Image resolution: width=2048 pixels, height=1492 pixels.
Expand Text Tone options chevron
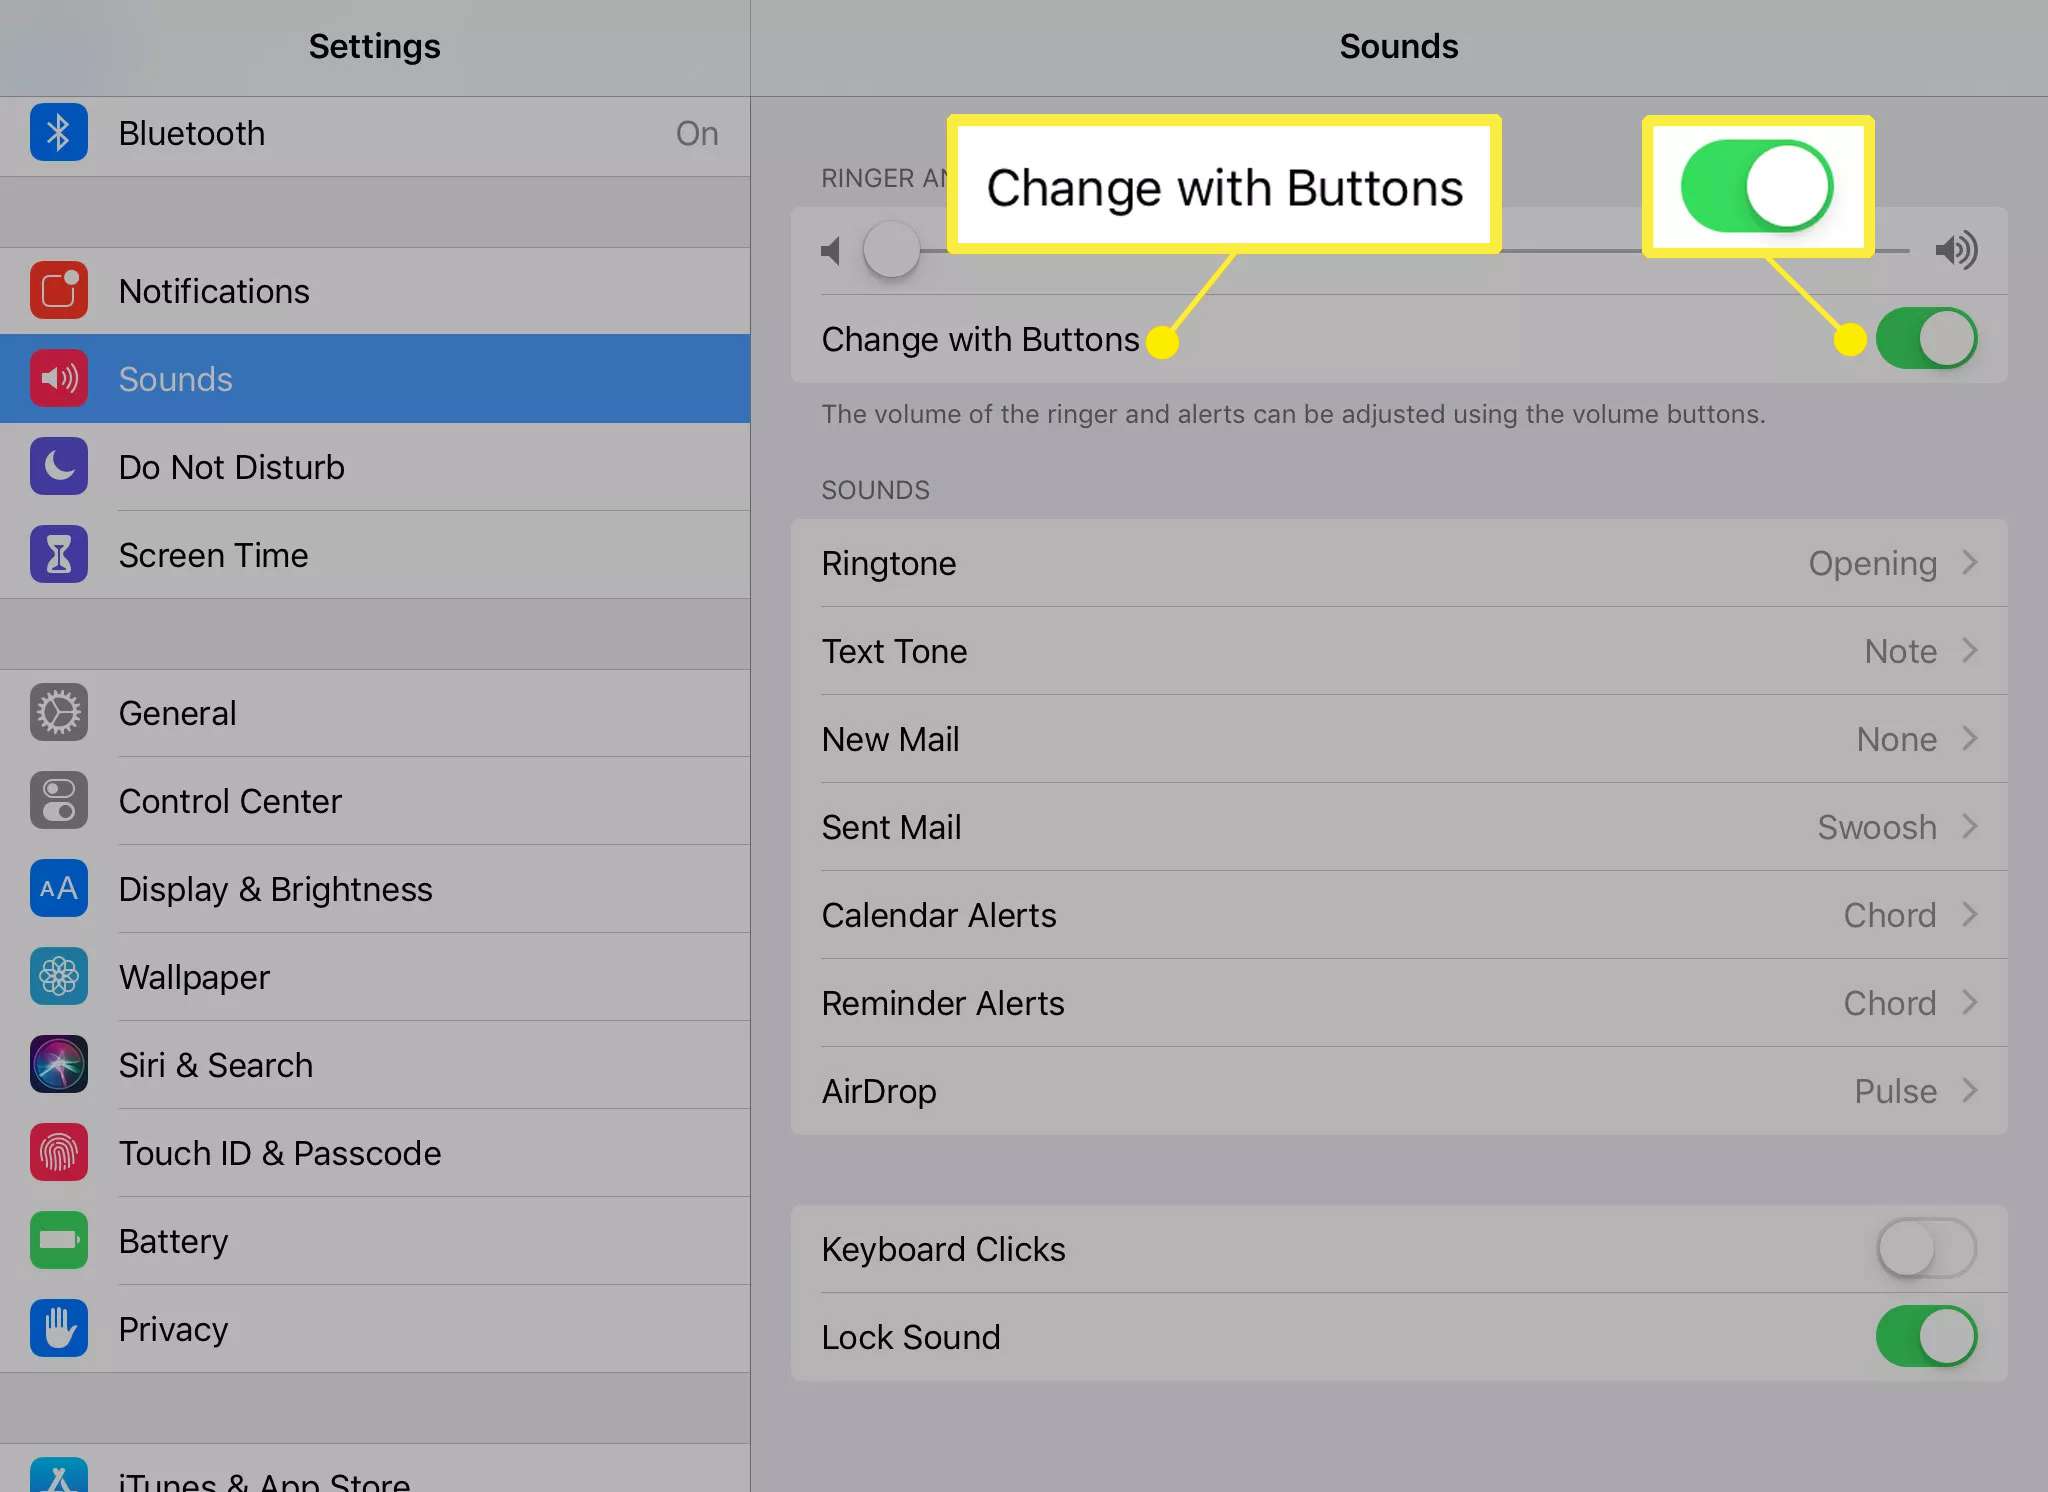(1975, 651)
